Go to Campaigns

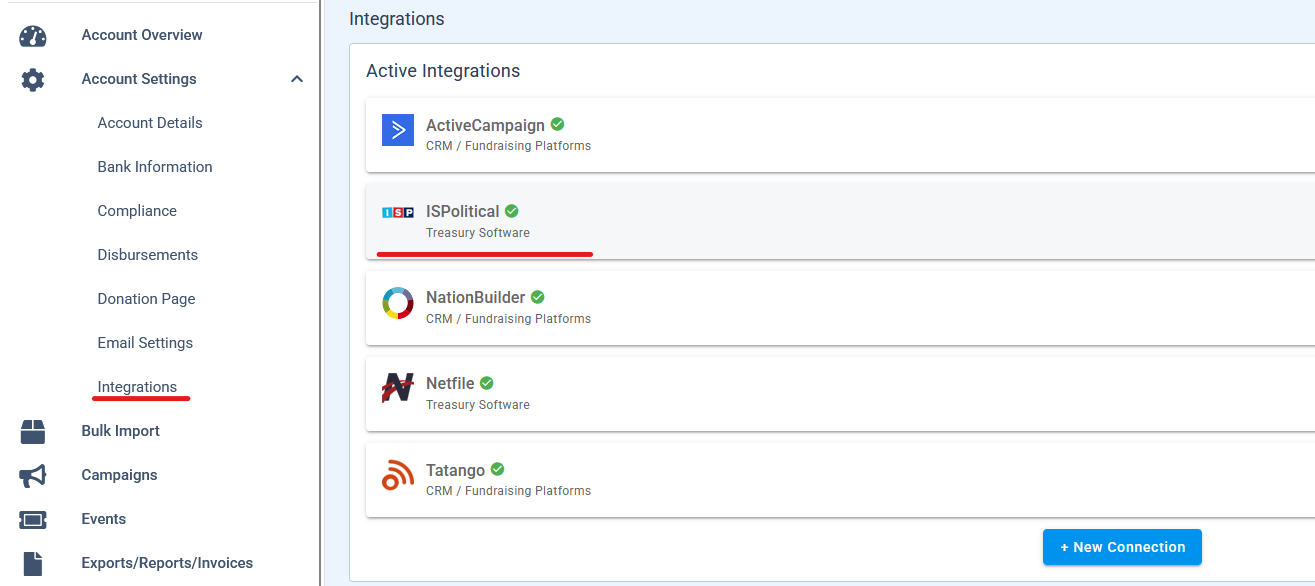click(119, 475)
